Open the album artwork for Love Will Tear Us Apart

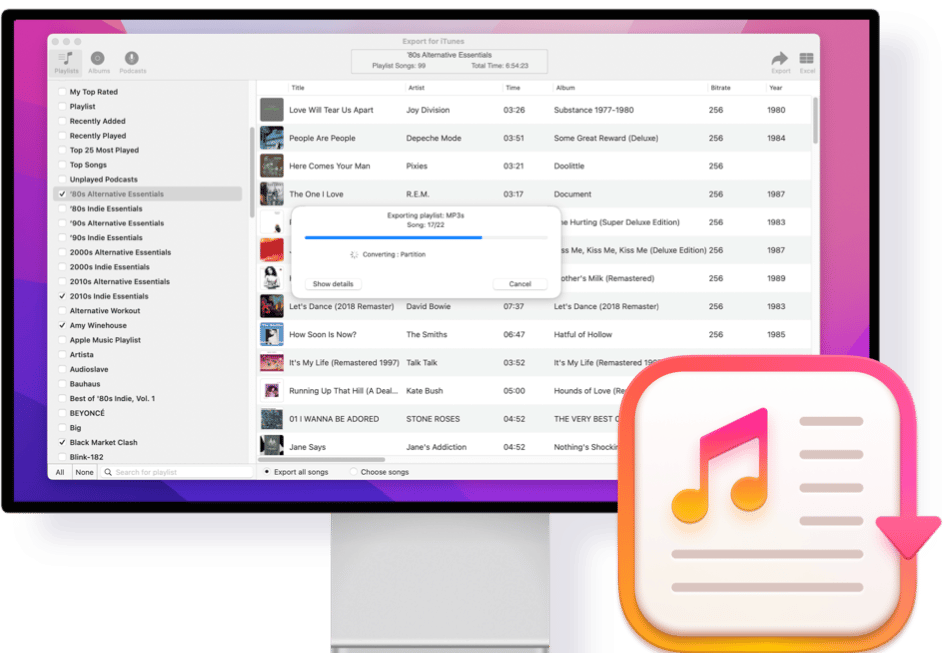tap(271, 109)
